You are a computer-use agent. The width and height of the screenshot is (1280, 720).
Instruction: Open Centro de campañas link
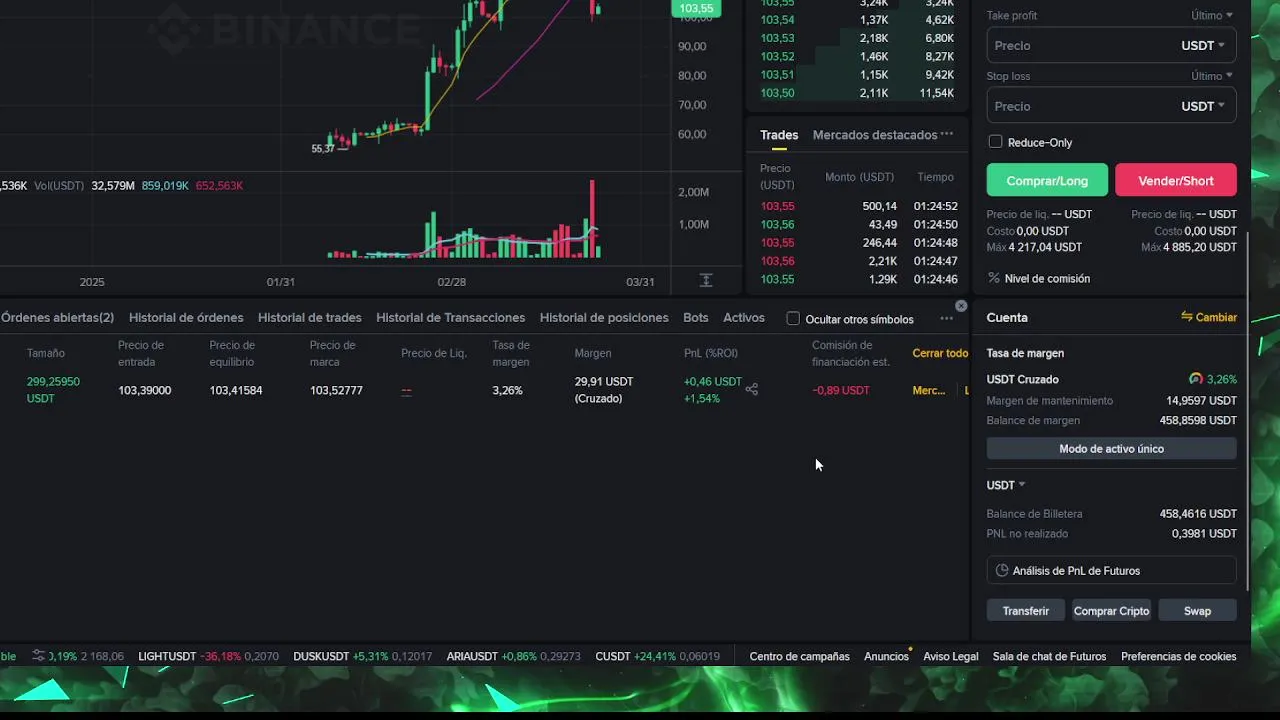pyautogui.click(x=799, y=657)
